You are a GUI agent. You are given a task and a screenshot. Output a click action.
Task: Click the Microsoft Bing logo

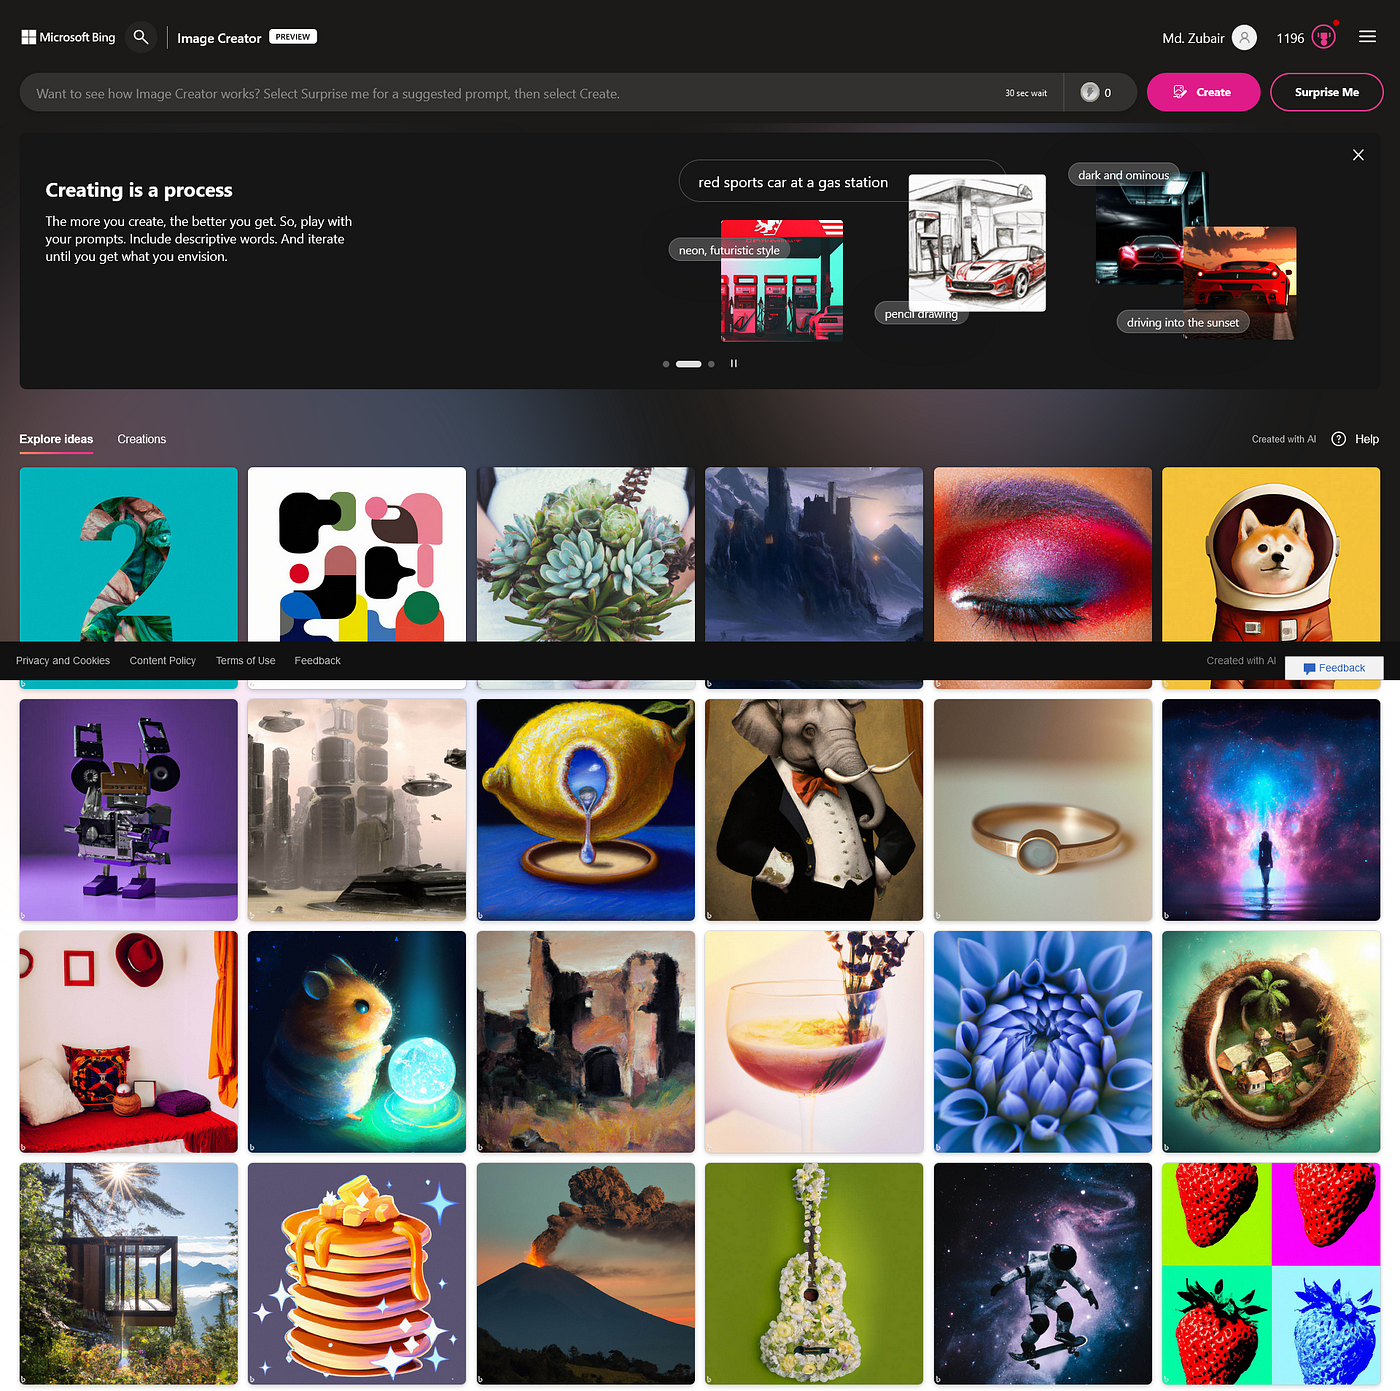click(x=67, y=37)
